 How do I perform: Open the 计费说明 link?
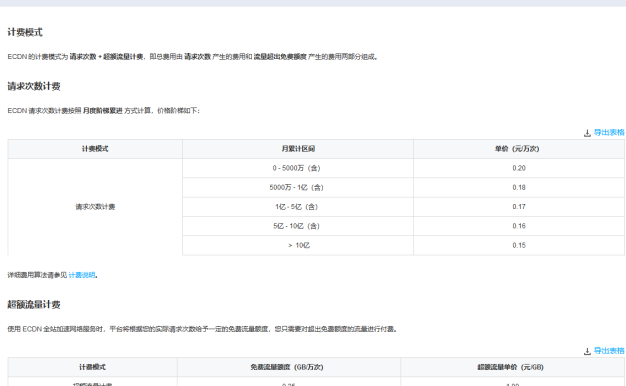click(82, 275)
